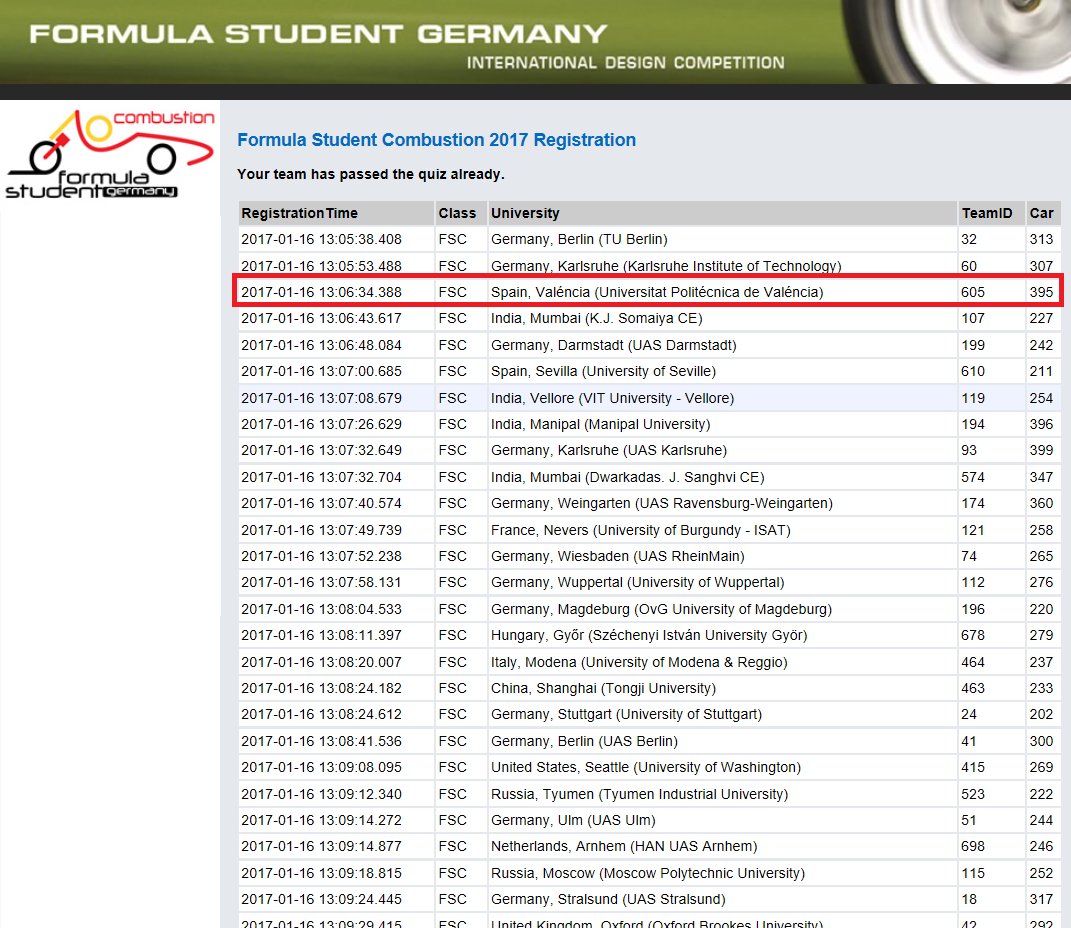Click the Széchenyi István University Győr entry
This screenshot has height=928, width=1071.
tap(649, 635)
